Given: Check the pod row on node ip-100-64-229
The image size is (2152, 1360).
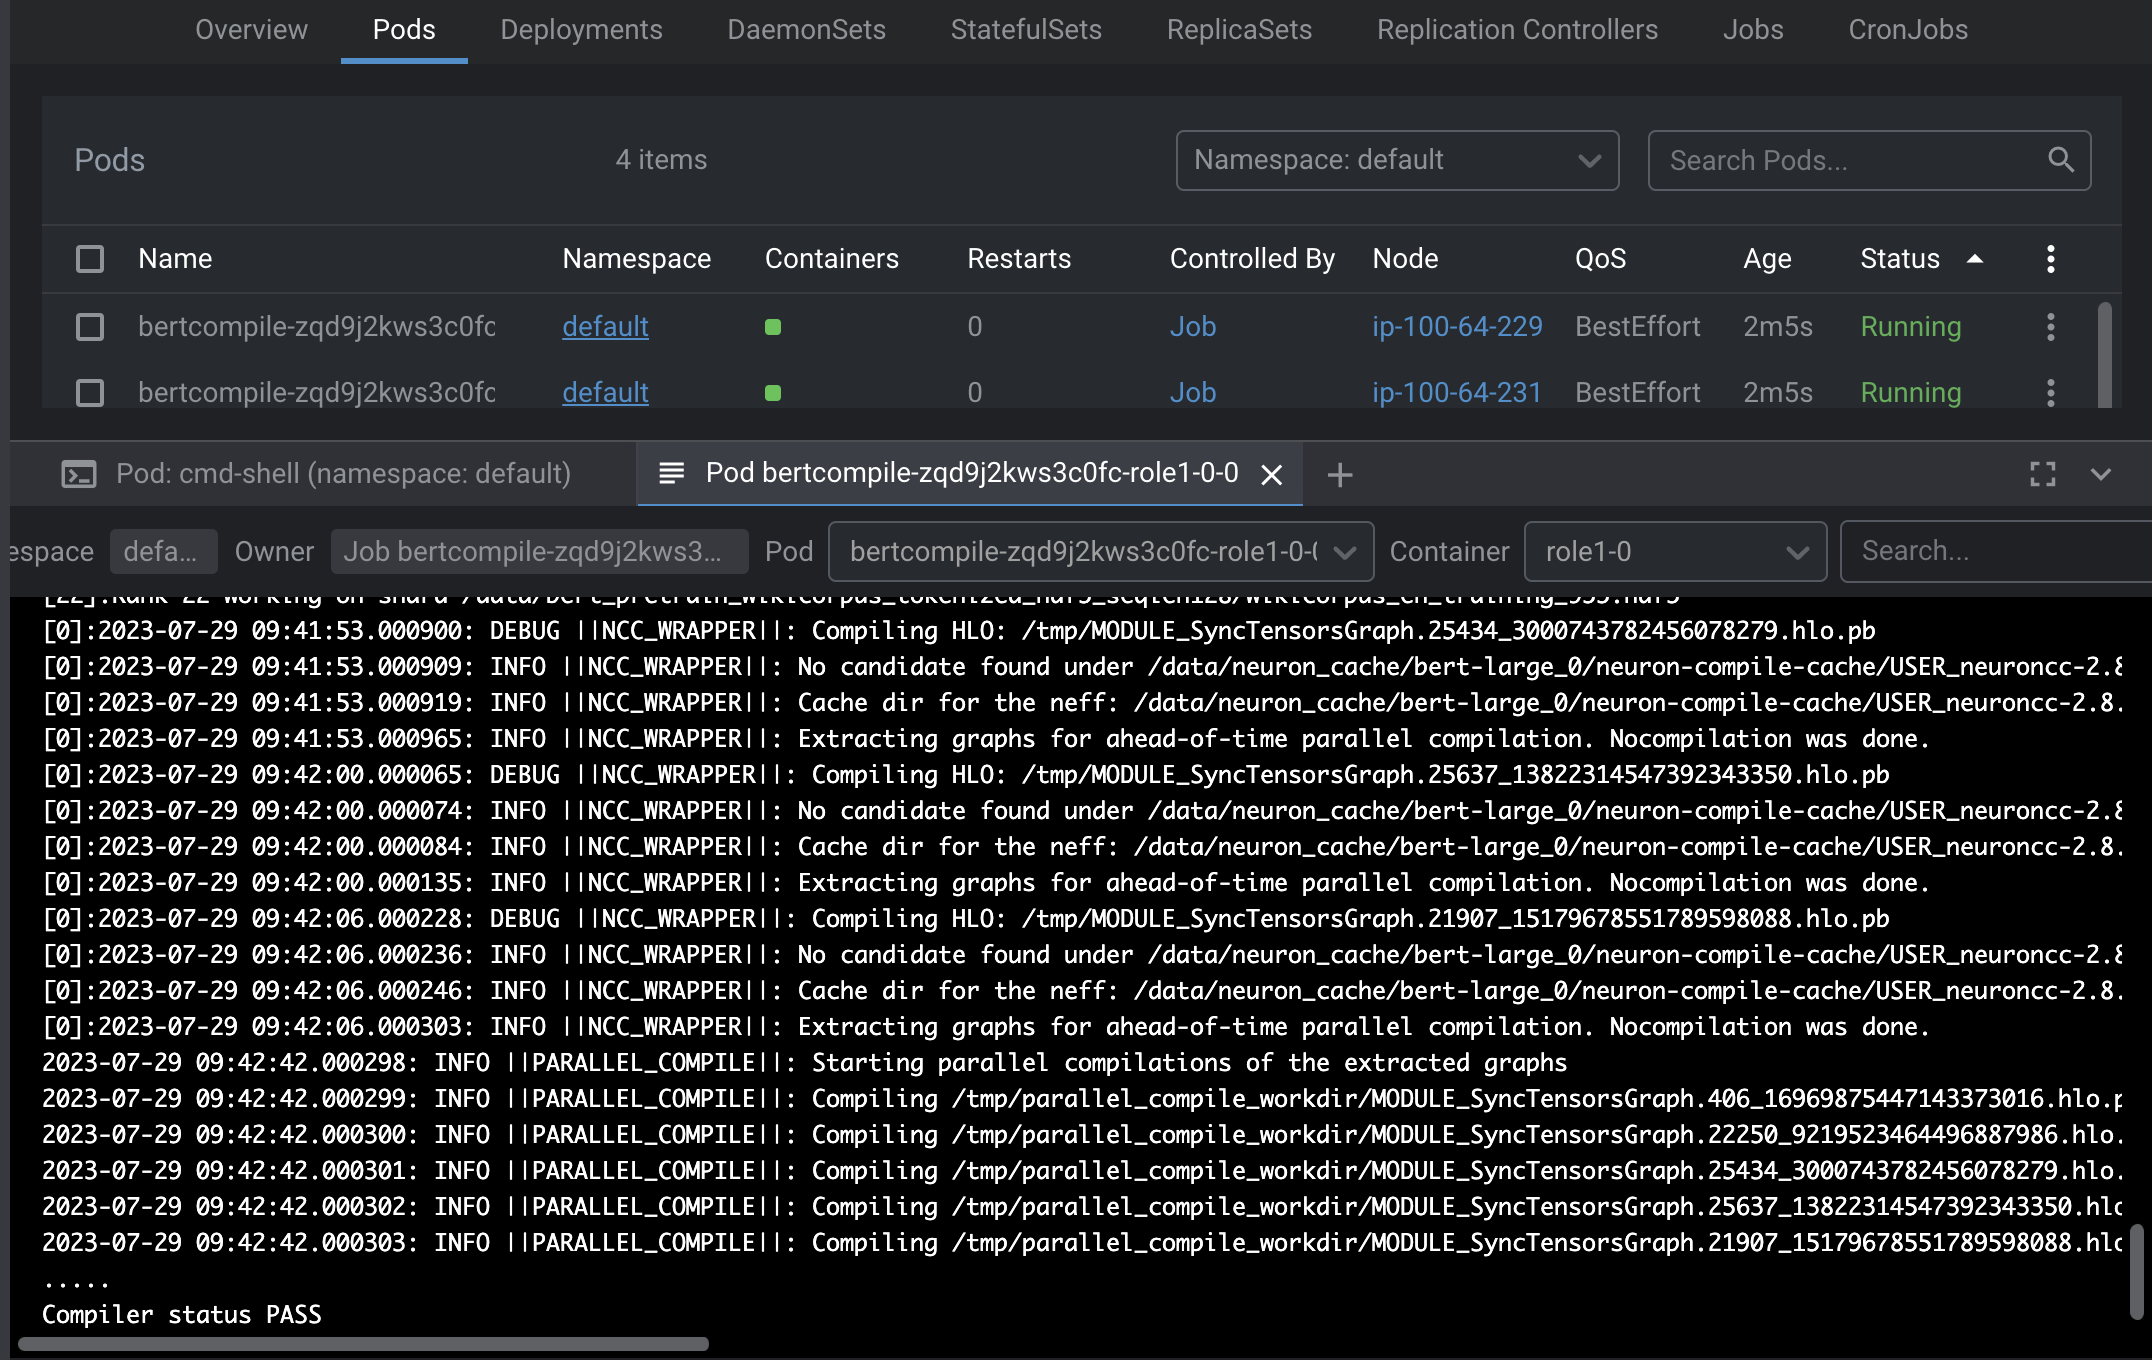Looking at the screenshot, I should pos(90,327).
